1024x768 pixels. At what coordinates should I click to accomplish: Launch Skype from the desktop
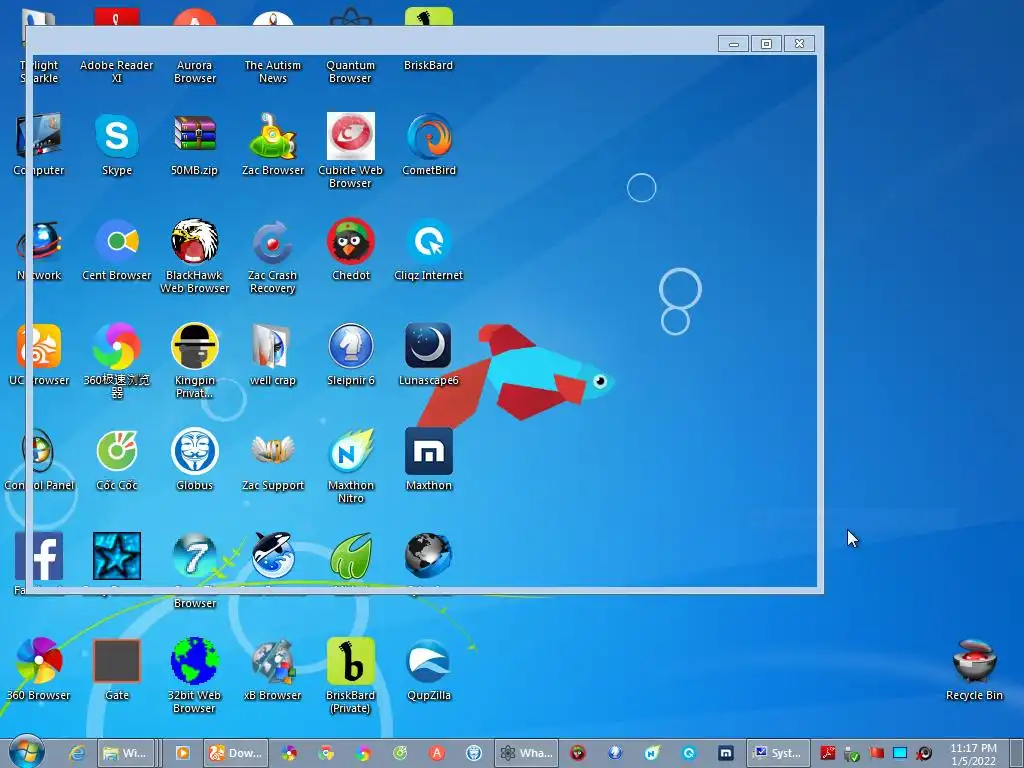[117, 144]
